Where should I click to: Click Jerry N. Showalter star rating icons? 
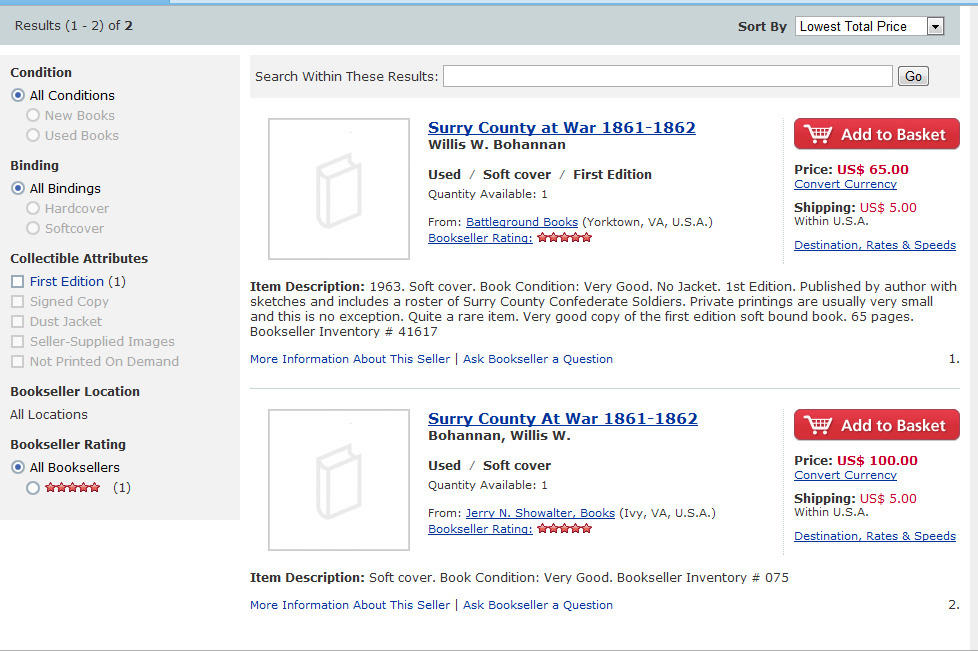[564, 529]
